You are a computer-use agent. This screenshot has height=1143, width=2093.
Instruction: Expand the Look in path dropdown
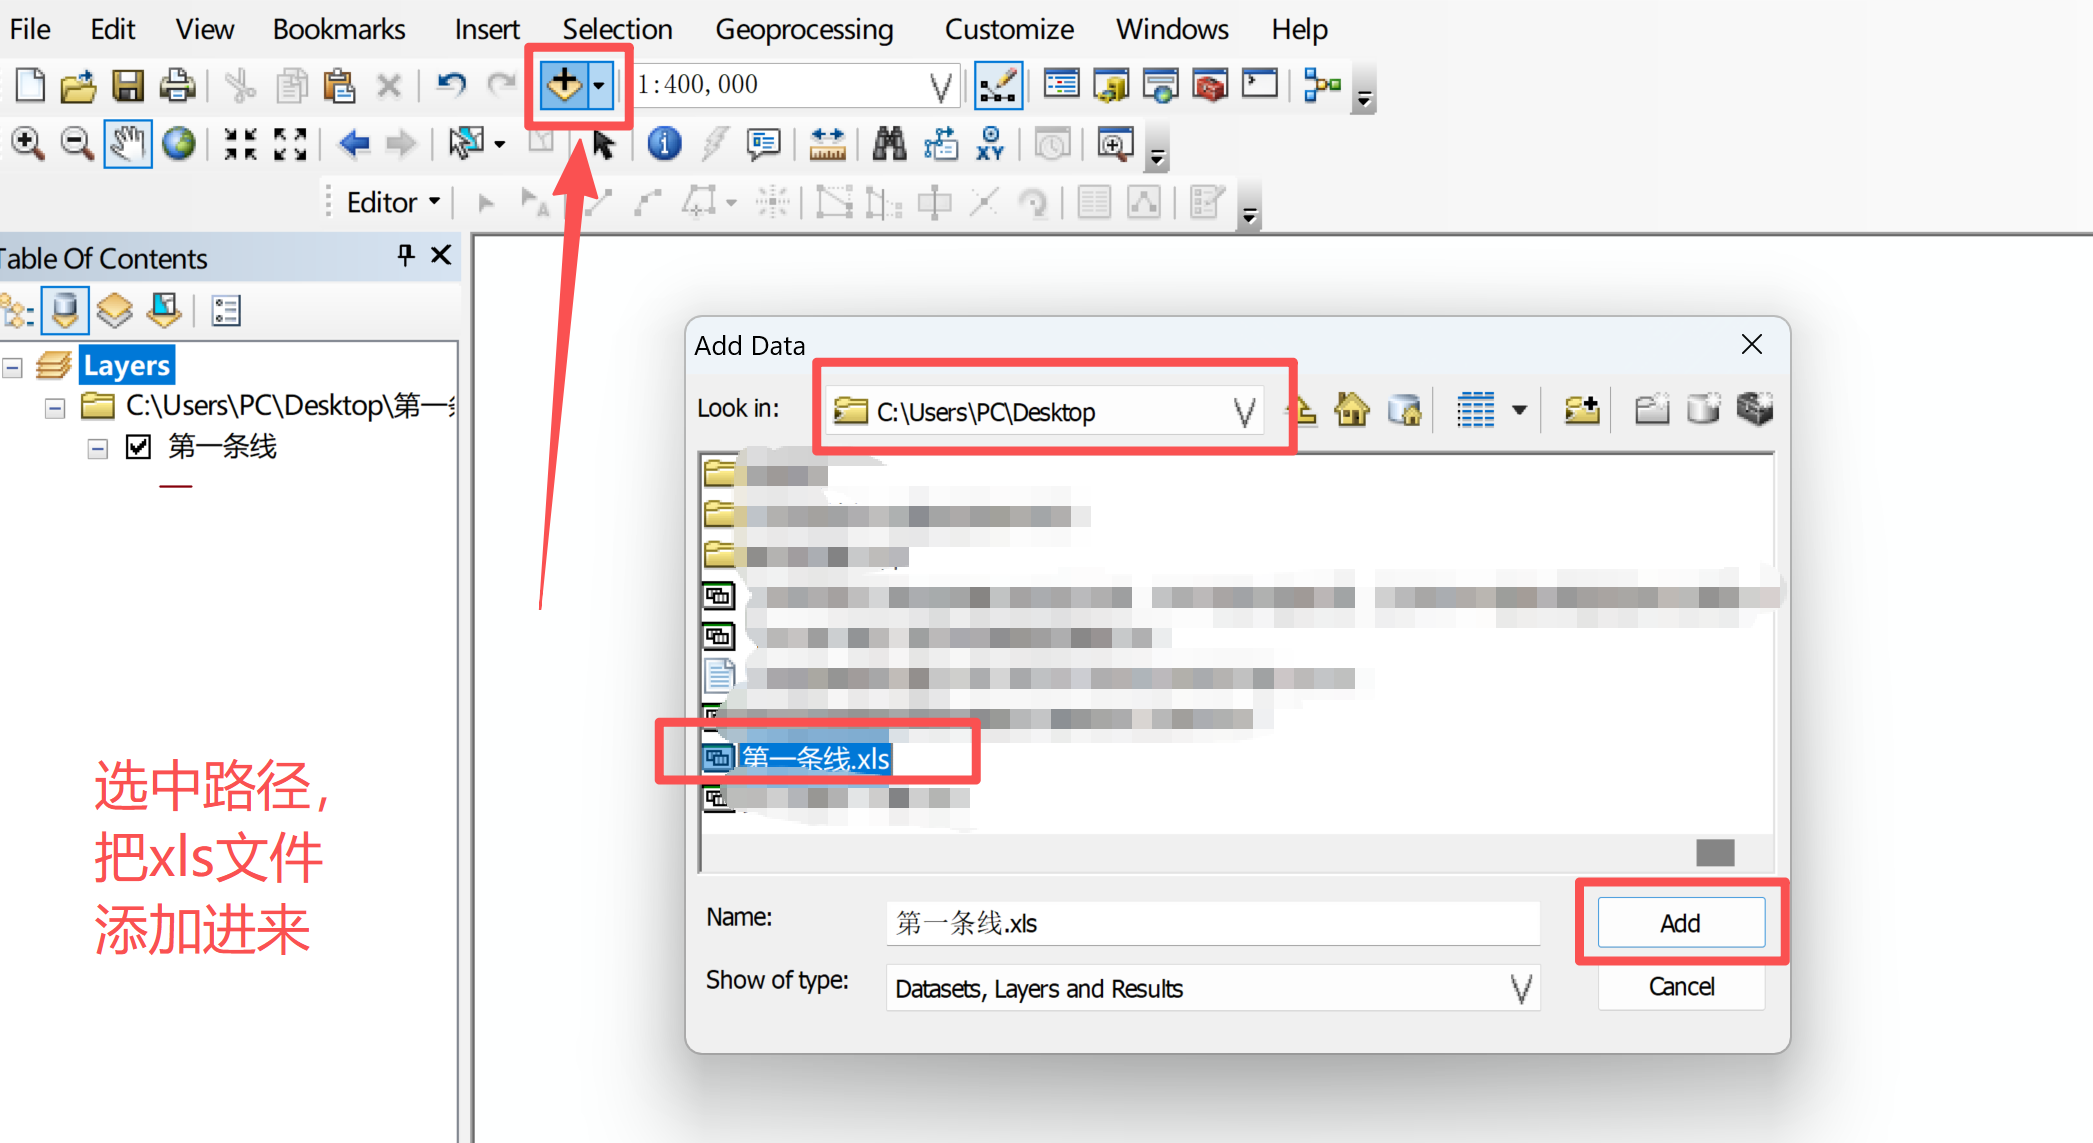pos(1244,412)
